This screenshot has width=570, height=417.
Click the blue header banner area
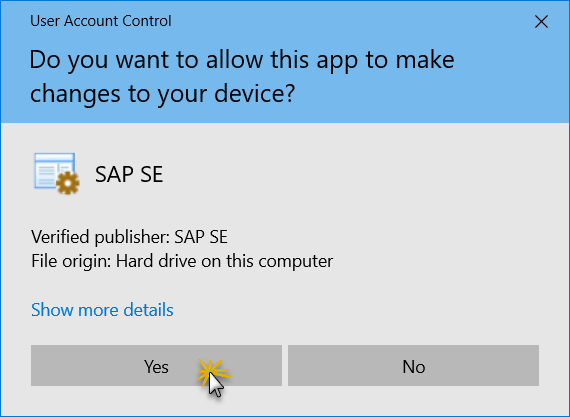[285, 62]
